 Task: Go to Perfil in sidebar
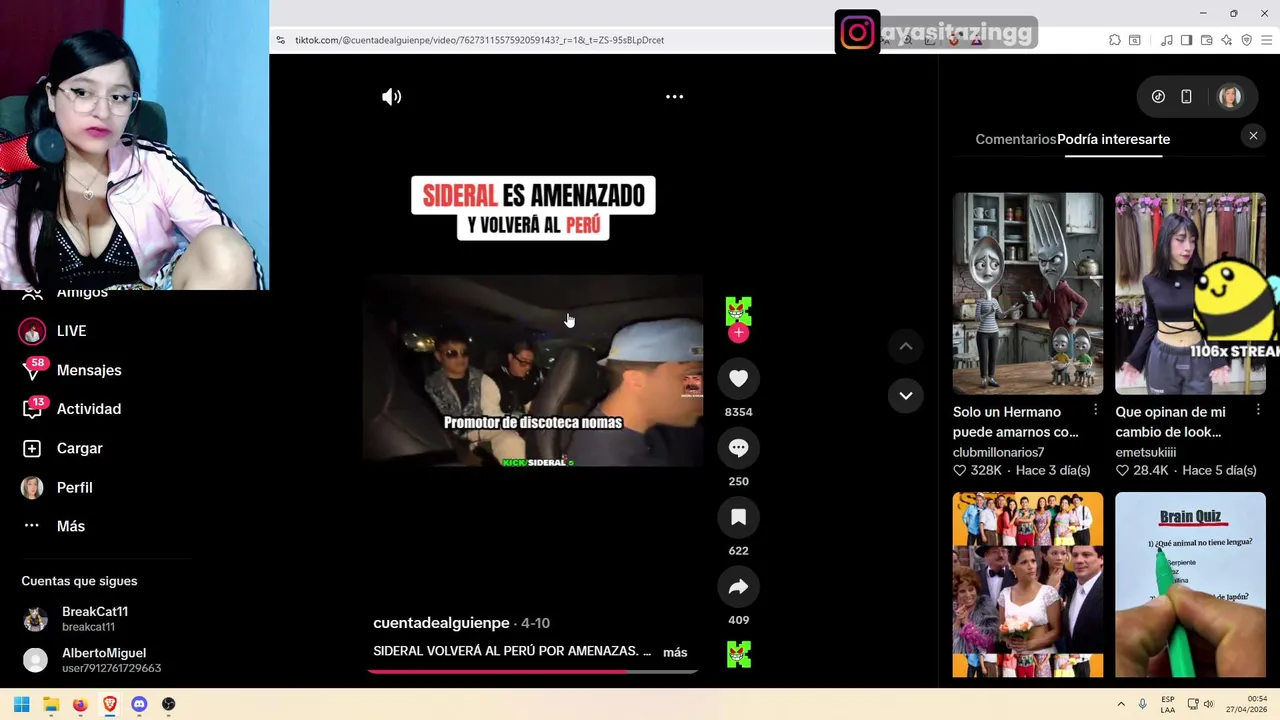(x=74, y=487)
